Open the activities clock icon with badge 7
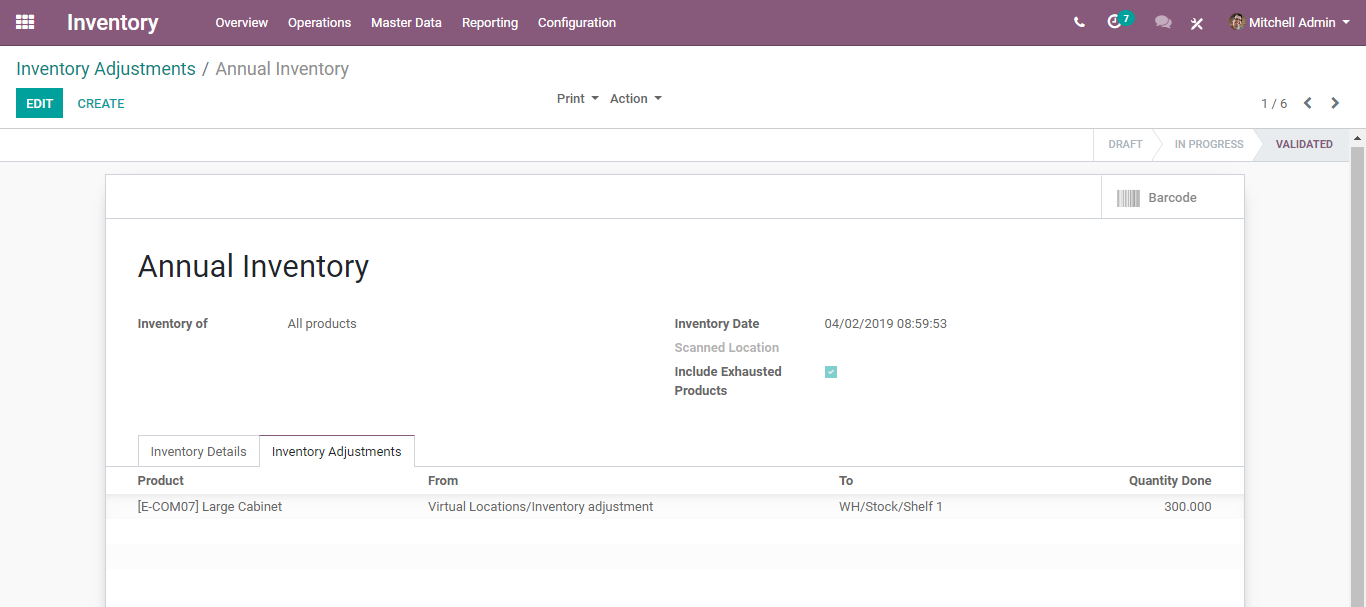Screen dimensions: 1366x607 pos(1119,21)
